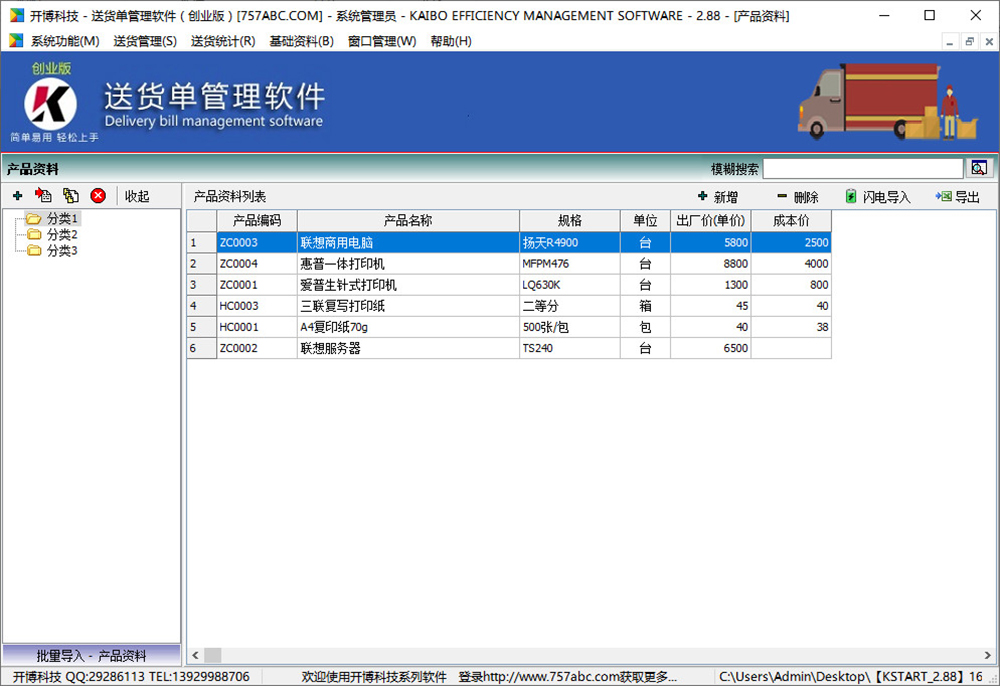The image size is (1000, 686).
Task: Click the inner window restore button
Action: (969, 41)
